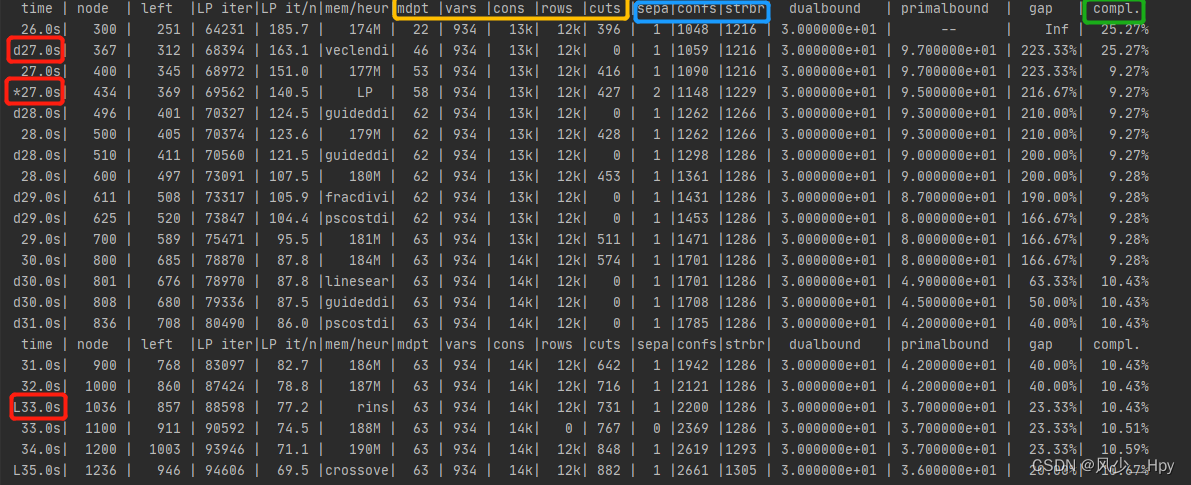
Task: Select primalbound value '4.500000e+01'
Action: tap(948, 302)
